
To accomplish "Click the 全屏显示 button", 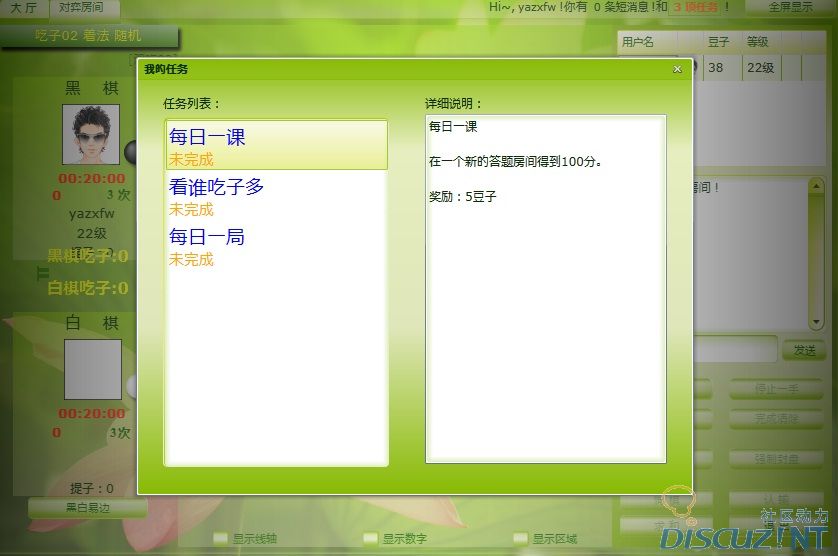I will click(790, 7).
